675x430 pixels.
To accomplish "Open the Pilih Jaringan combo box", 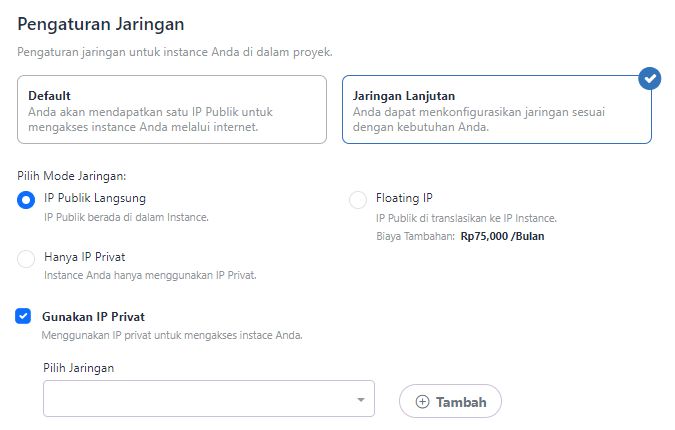I will [x=200, y=399].
